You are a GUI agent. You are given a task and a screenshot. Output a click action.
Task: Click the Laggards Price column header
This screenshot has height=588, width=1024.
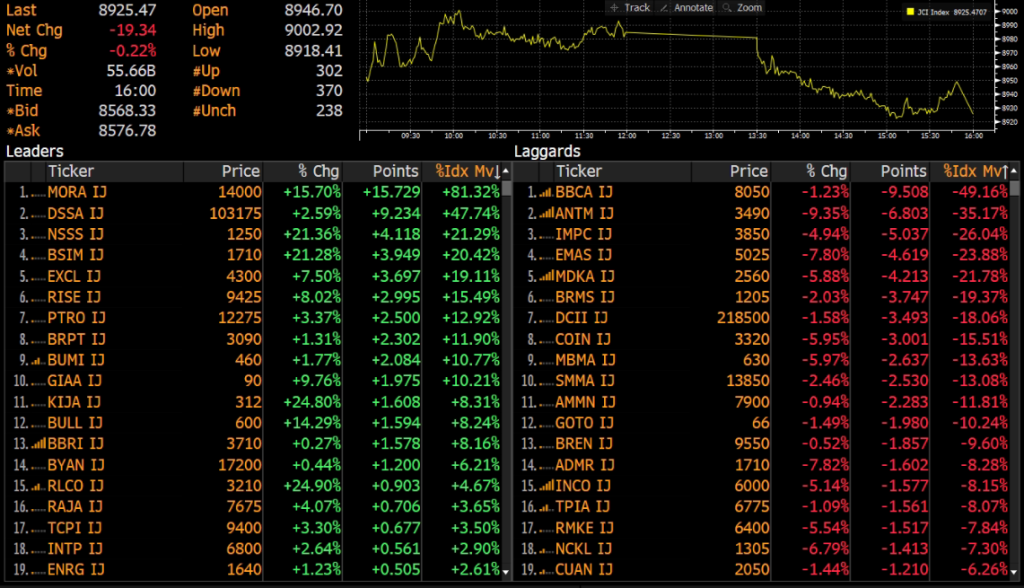click(748, 171)
